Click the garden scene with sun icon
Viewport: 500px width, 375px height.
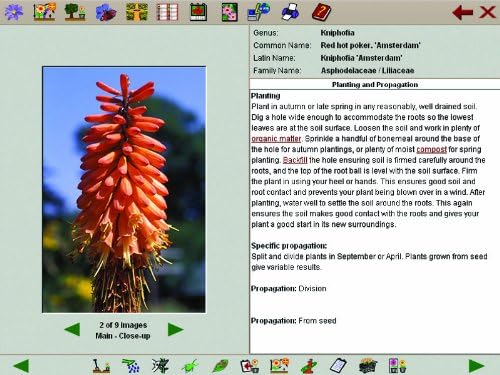coord(279,366)
